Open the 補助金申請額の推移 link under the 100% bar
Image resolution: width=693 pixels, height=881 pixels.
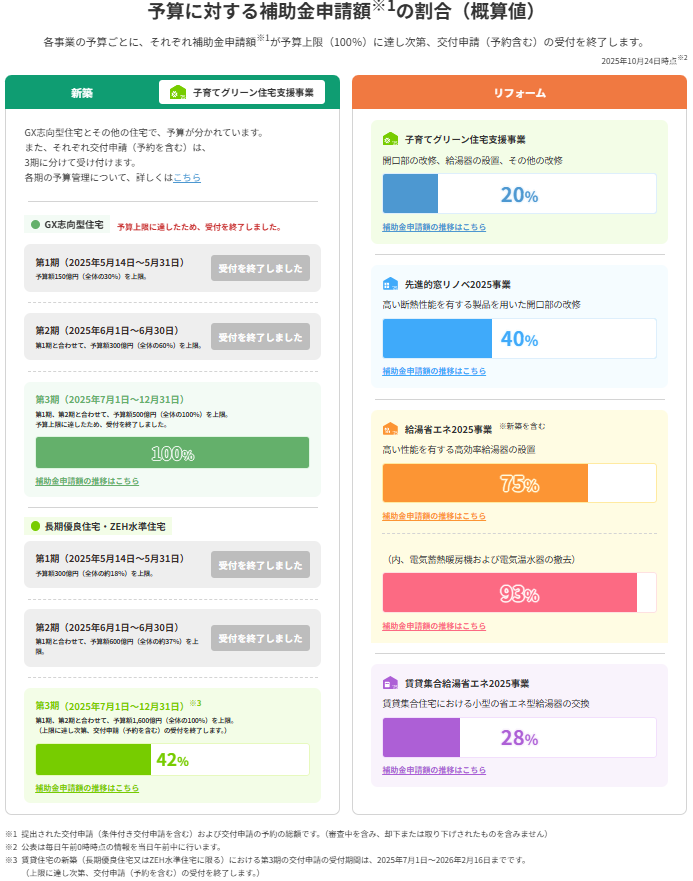87,481
